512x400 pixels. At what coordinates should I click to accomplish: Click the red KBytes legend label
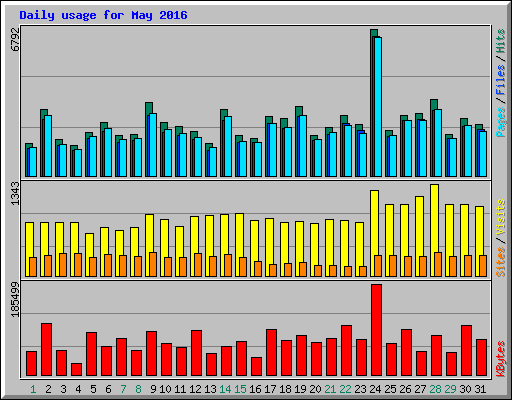click(x=500, y=359)
